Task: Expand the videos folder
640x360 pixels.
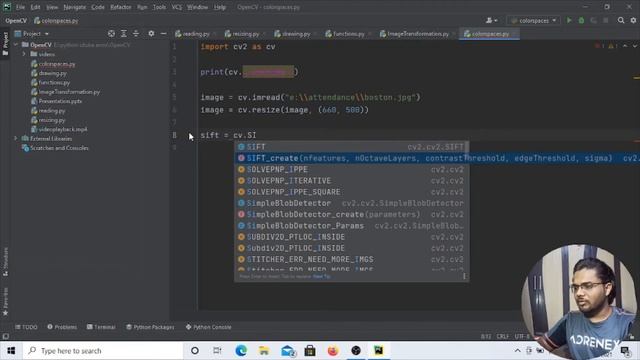Action: tap(24, 54)
